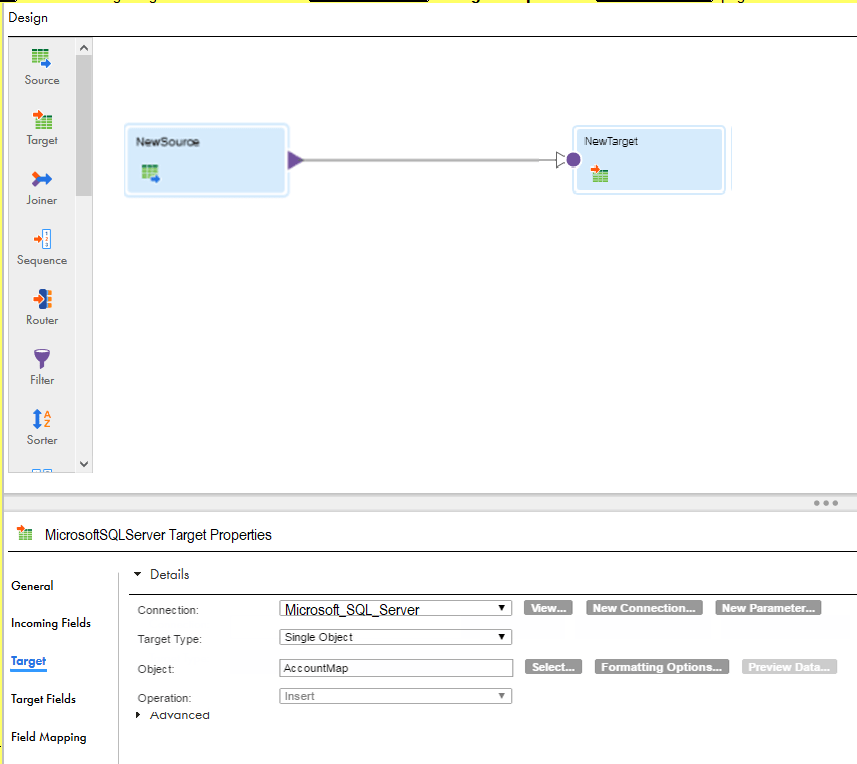The width and height of the screenshot is (857, 764).
Task: Click the Object field containing AccountMap
Action: 395,667
